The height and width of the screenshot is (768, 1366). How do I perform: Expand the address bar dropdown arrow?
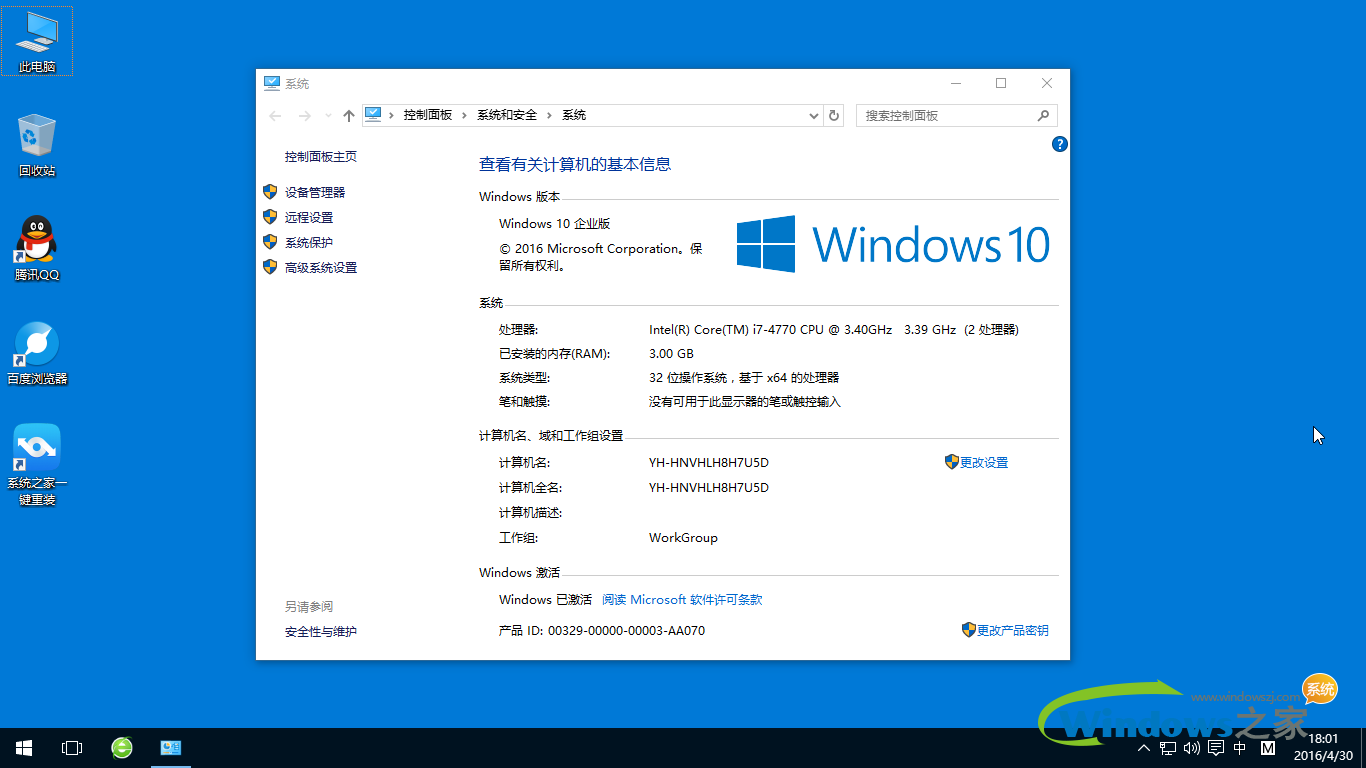click(813, 115)
